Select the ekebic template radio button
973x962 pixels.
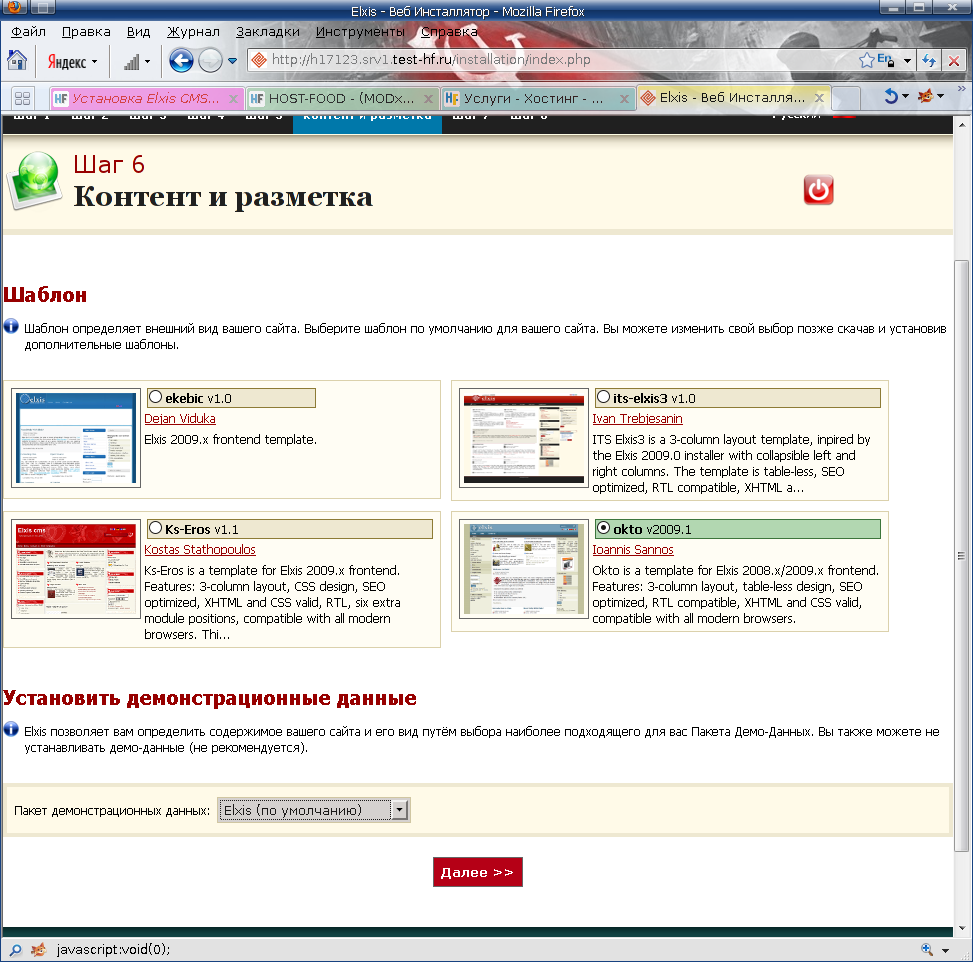156,397
